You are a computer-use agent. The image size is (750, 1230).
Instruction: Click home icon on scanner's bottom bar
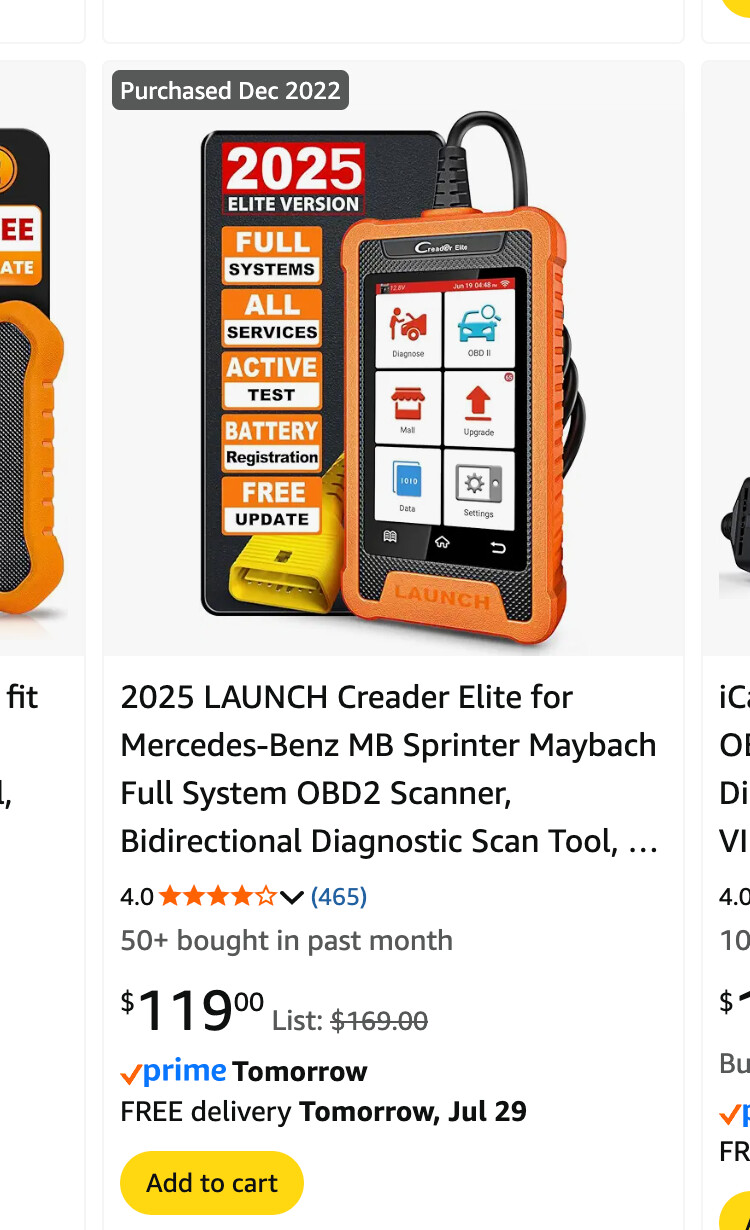pos(441,543)
